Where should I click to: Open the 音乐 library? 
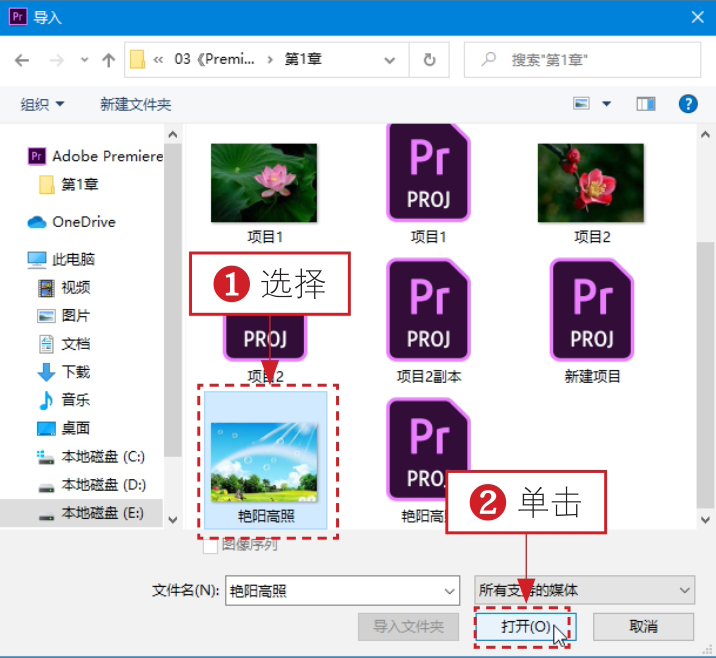(x=64, y=400)
